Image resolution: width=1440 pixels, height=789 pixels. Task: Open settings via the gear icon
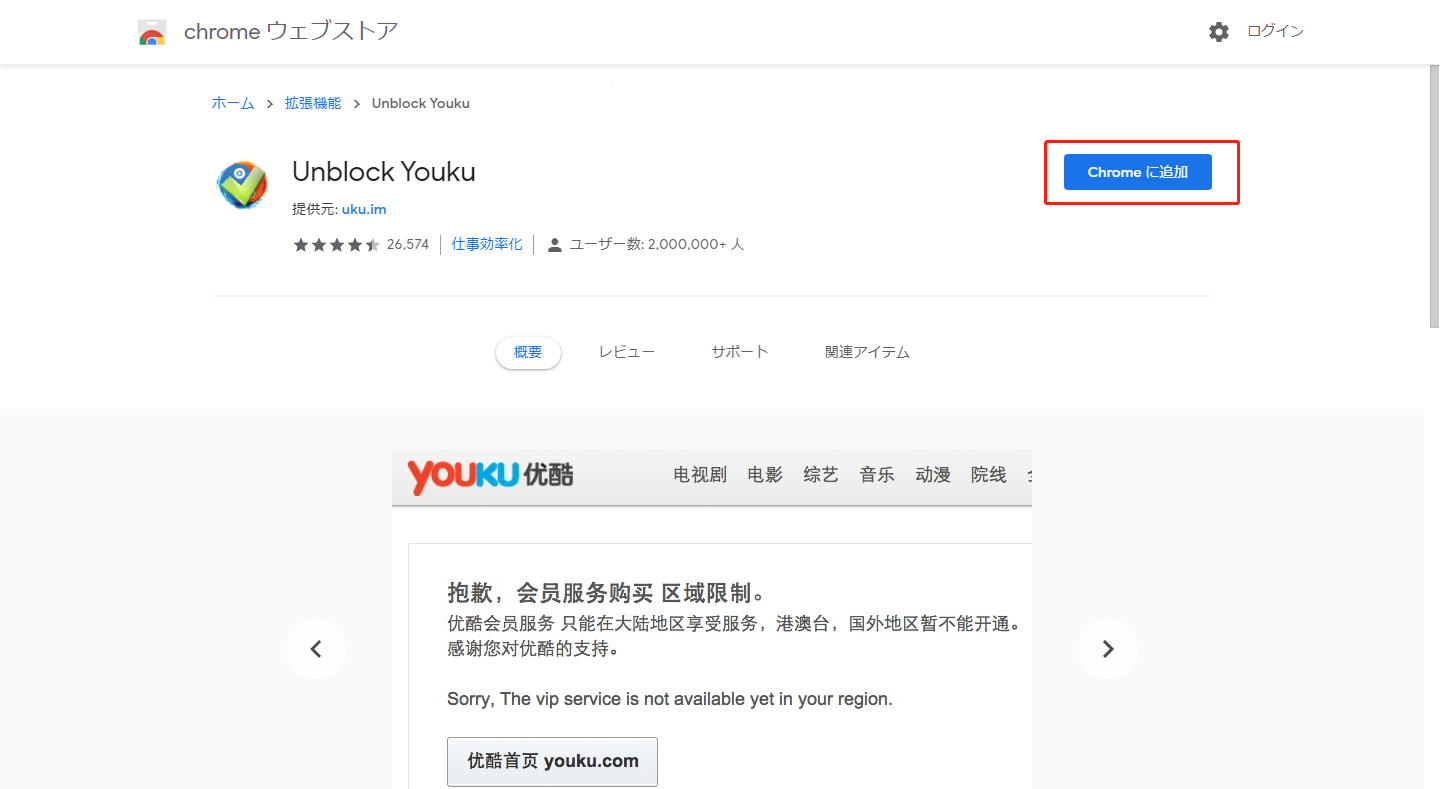(x=1218, y=32)
